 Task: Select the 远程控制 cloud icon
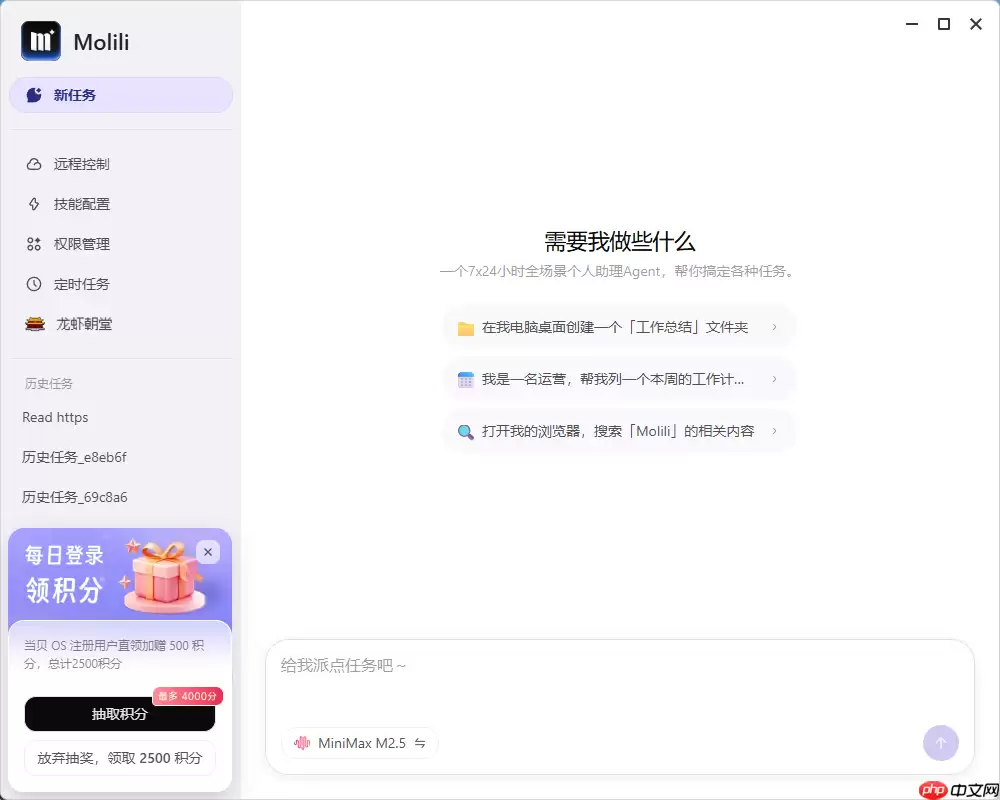33,164
